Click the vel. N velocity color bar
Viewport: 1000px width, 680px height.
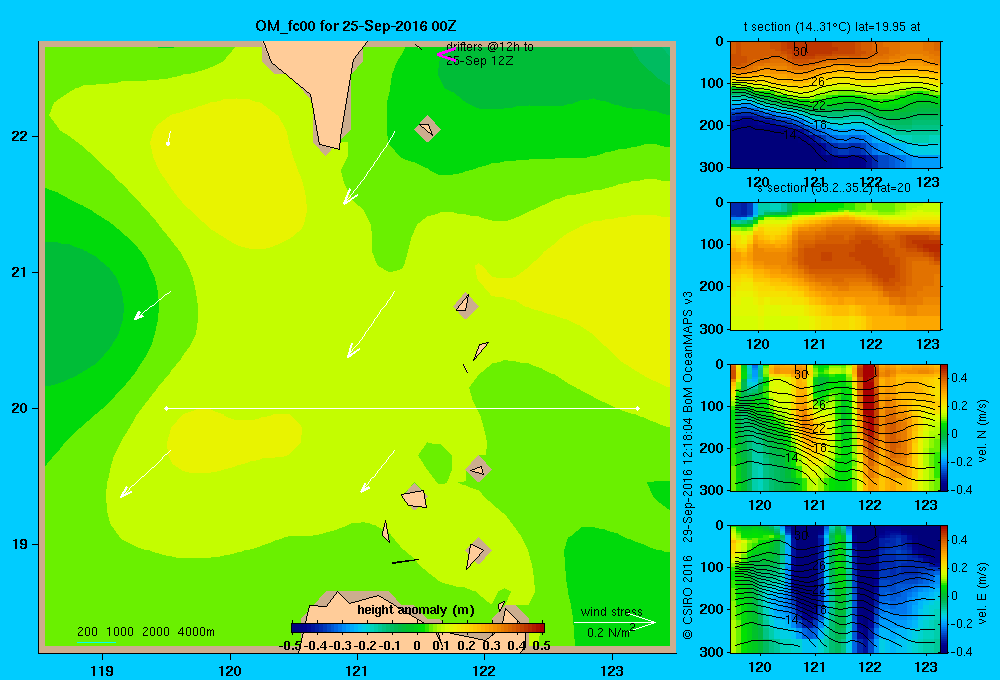[x=945, y=427]
